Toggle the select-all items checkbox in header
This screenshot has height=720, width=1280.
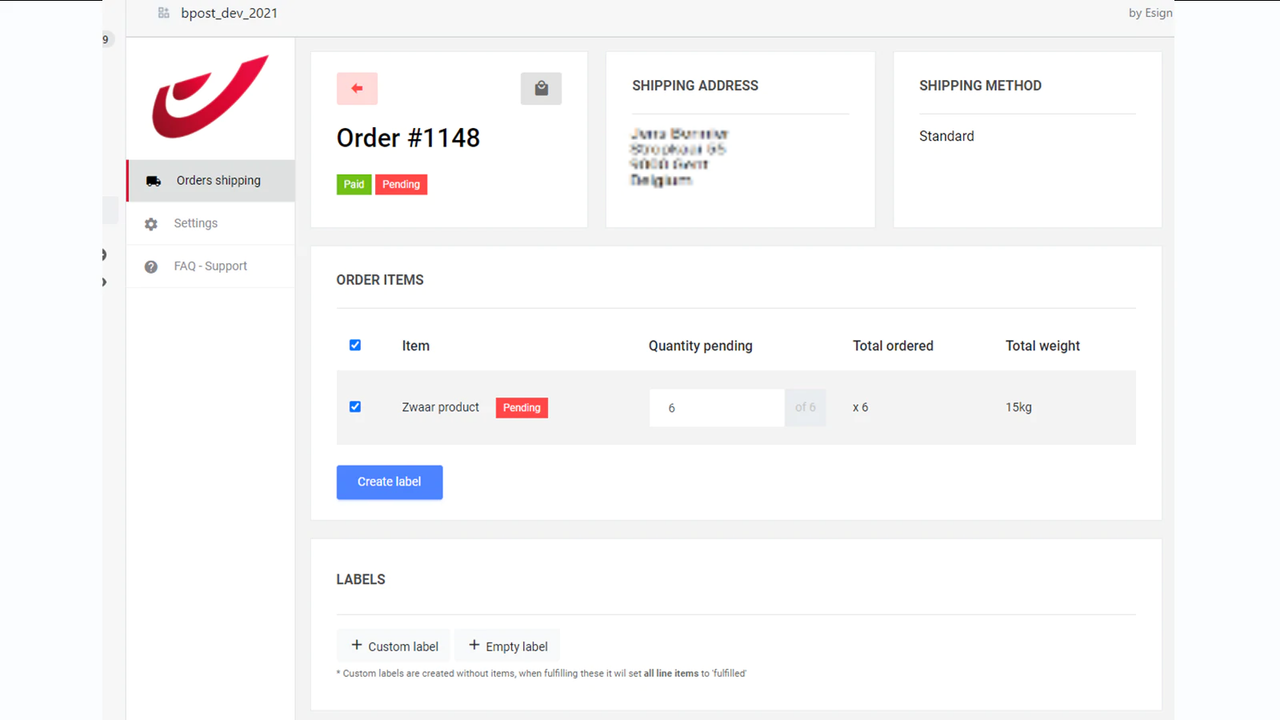355,345
